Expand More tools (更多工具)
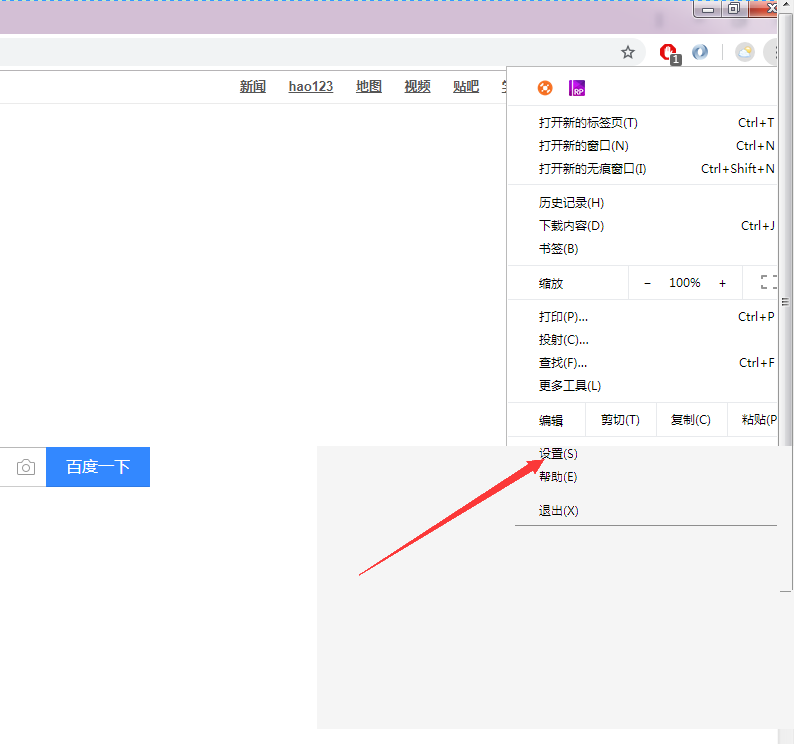 (643, 386)
